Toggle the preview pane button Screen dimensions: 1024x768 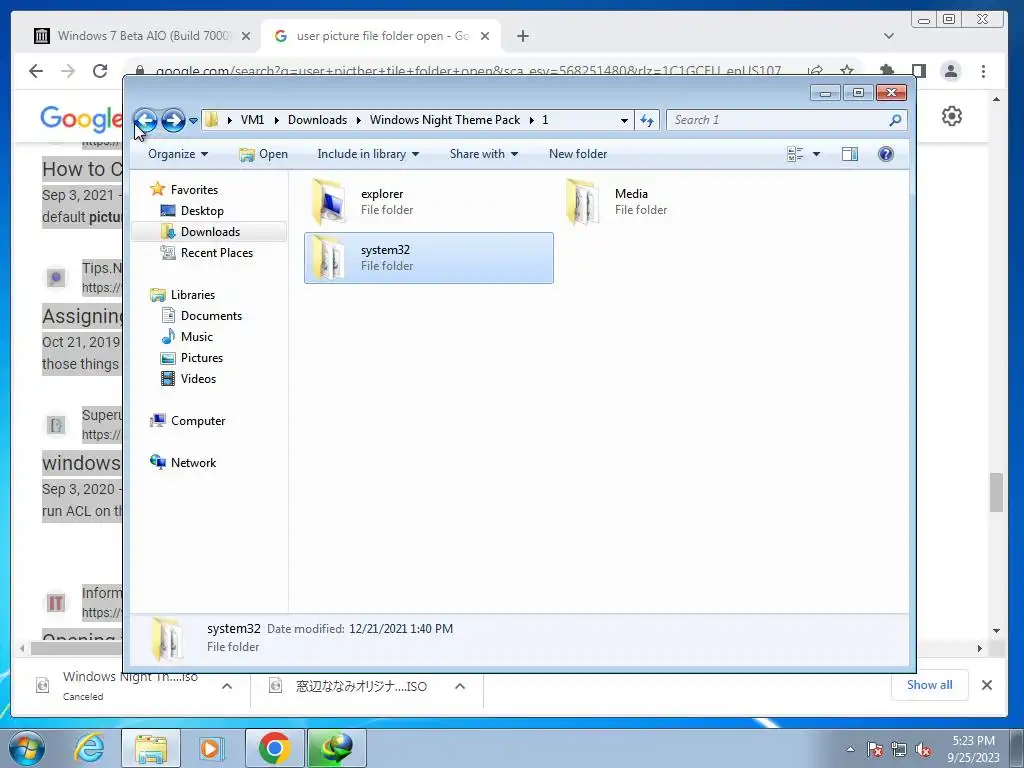point(850,154)
